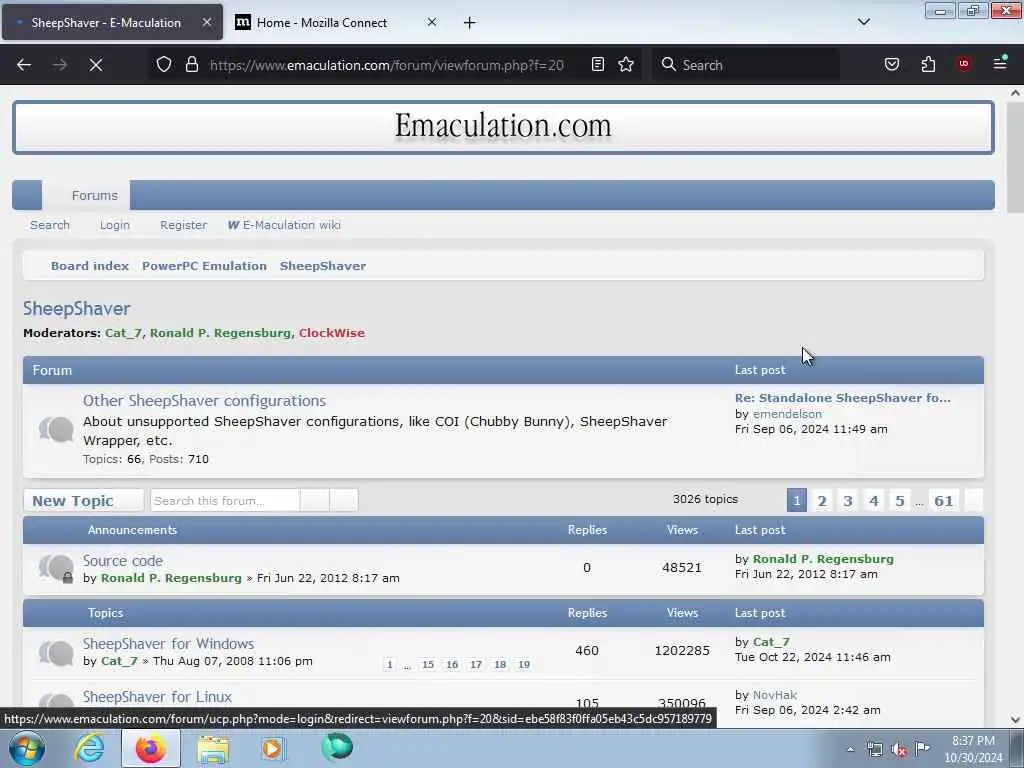Open PowerPC Emulation breadcrumb
Screen dimensions: 1024x768
pos(204,266)
